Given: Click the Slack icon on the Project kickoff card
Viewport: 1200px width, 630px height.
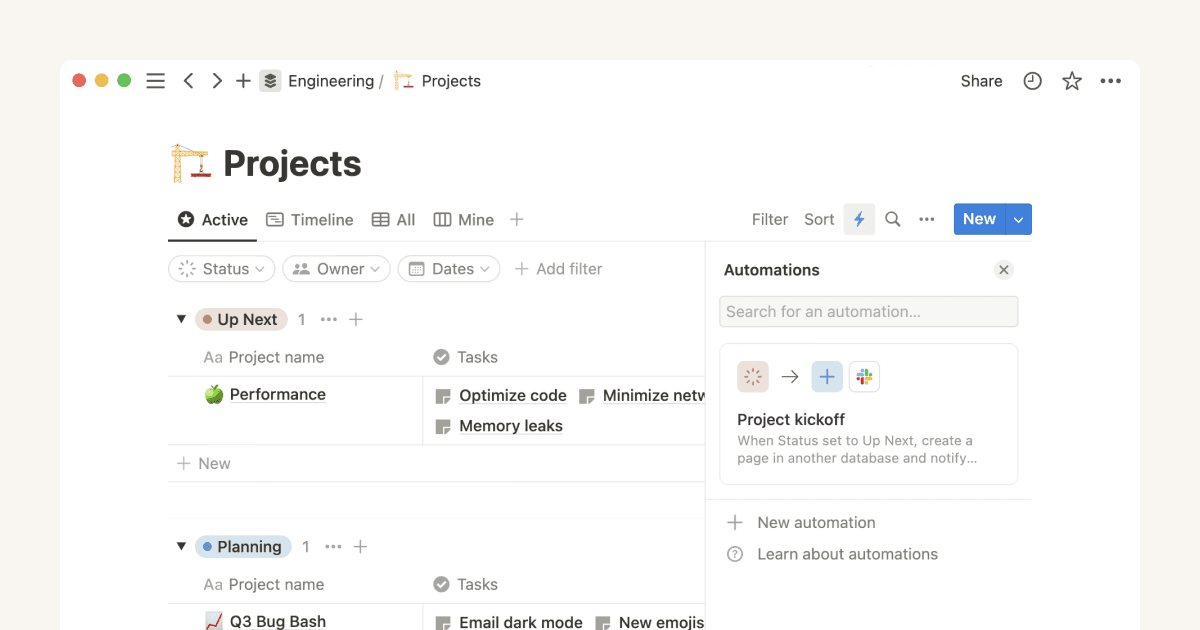Looking at the screenshot, I should (x=864, y=376).
